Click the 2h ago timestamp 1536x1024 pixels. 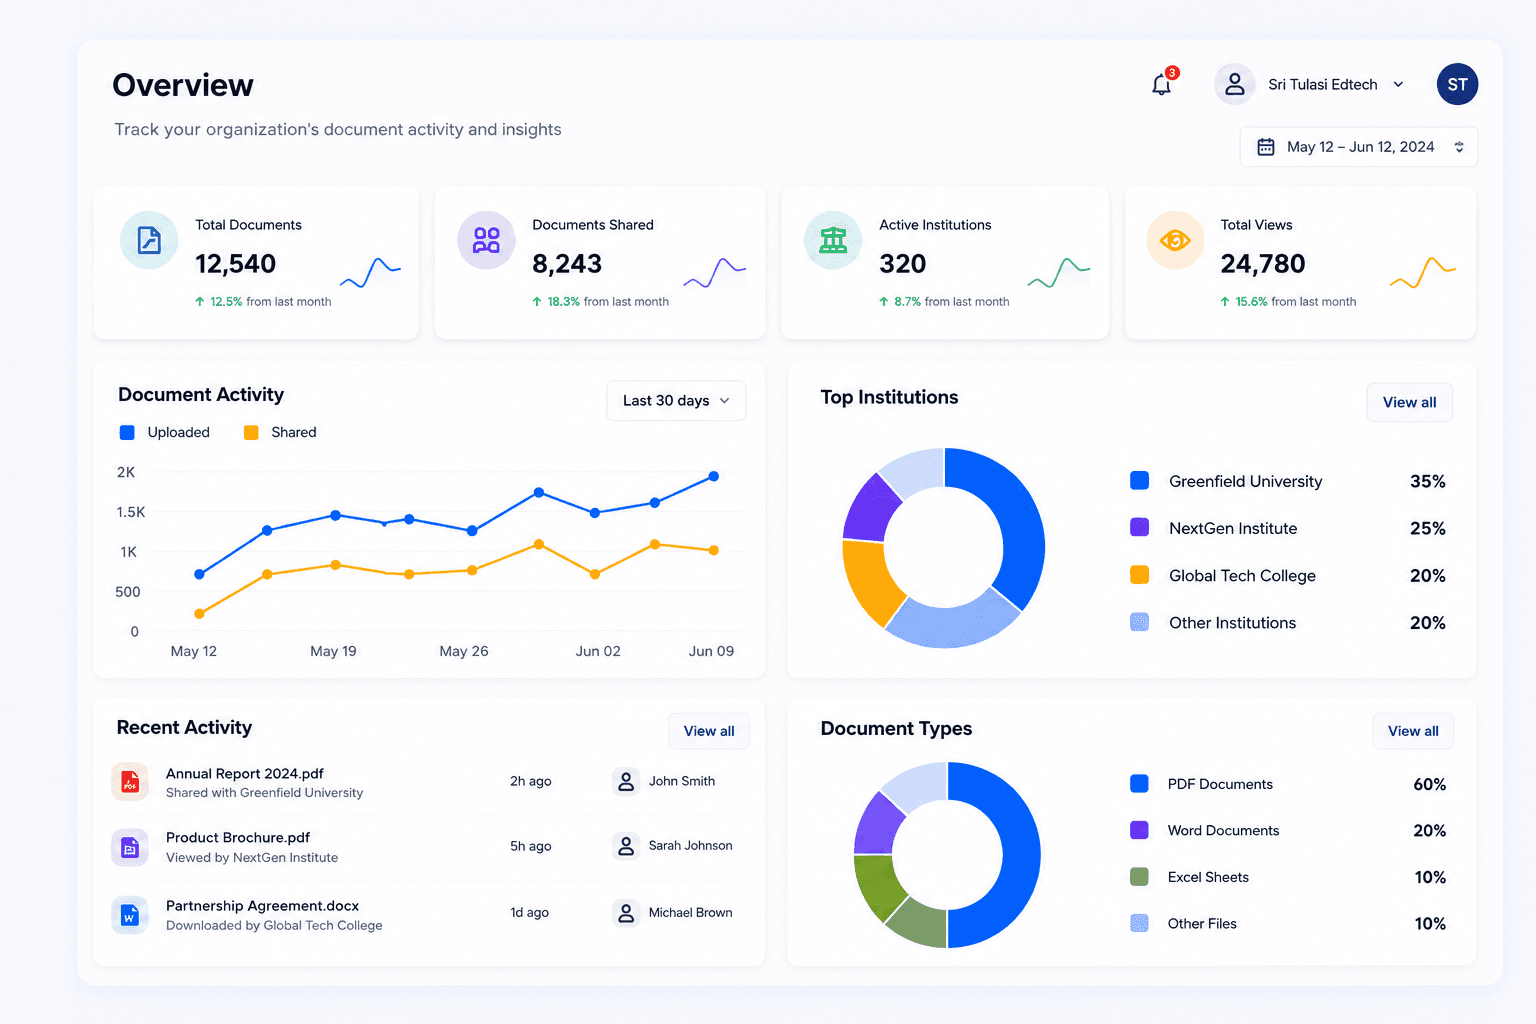(530, 781)
